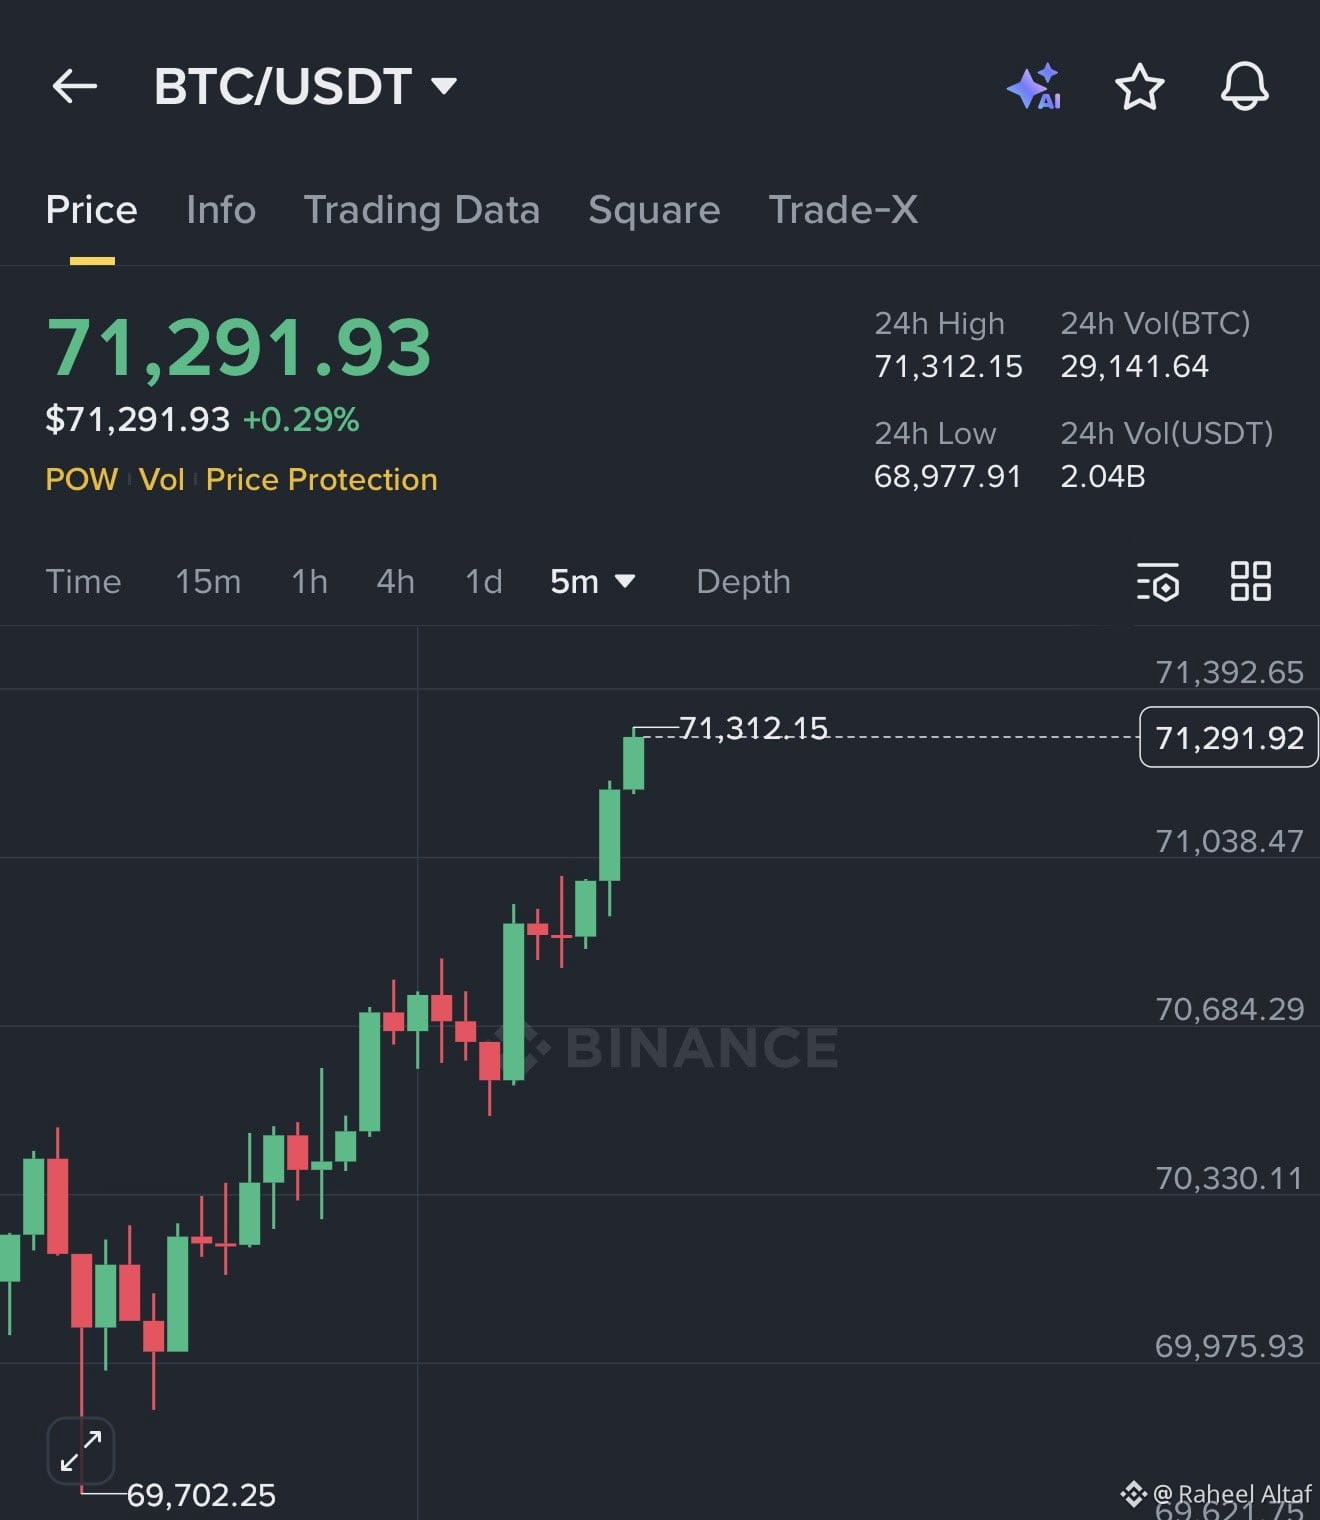1320x1520 pixels.
Task: Tap the current price marker 71,291.92
Action: click(x=1229, y=737)
